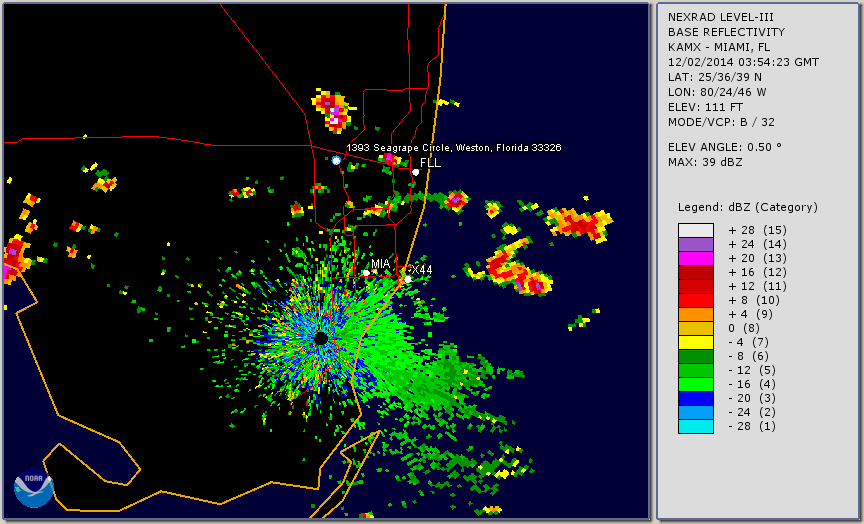This screenshot has height=524, width=864.
Task: Click the MAX: 39 dBZ text
Action: [x=705, y=162]
